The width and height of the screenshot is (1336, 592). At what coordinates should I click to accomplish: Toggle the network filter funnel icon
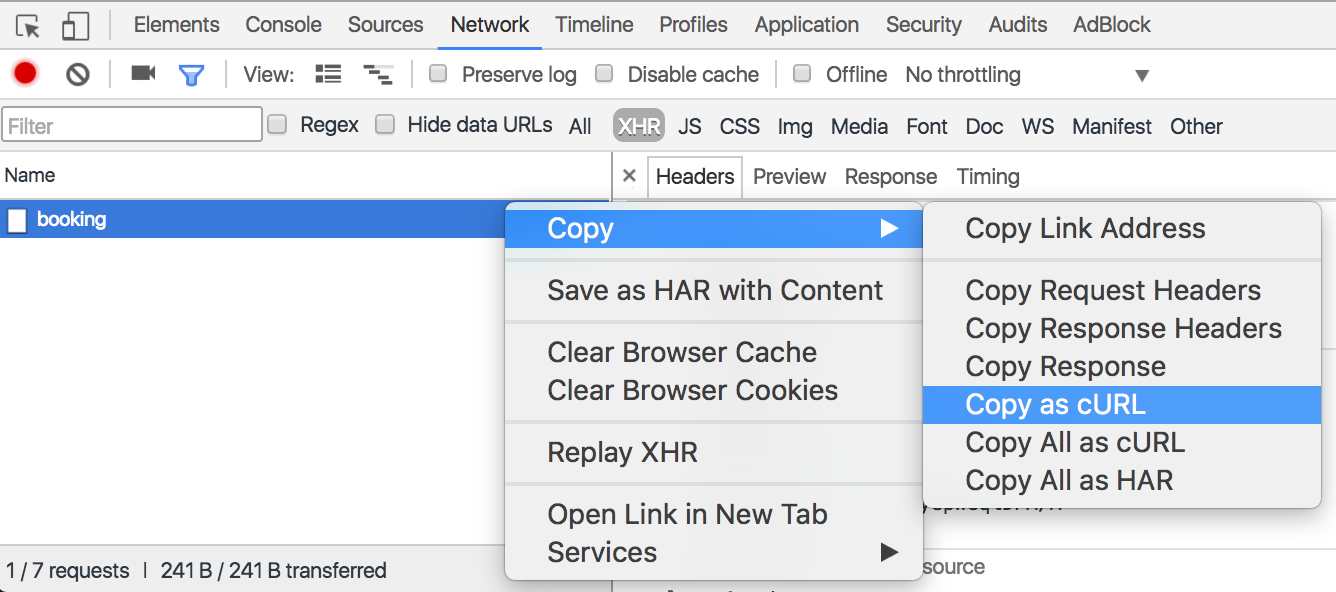point(191,73)
